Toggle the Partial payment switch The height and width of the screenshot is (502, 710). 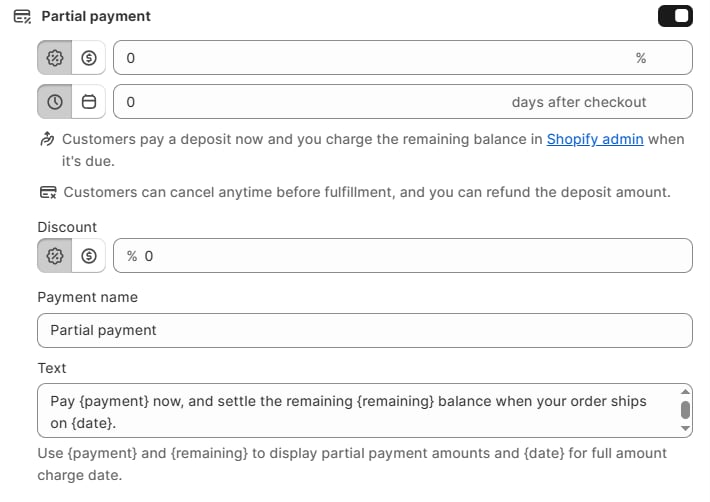(675, 16)
